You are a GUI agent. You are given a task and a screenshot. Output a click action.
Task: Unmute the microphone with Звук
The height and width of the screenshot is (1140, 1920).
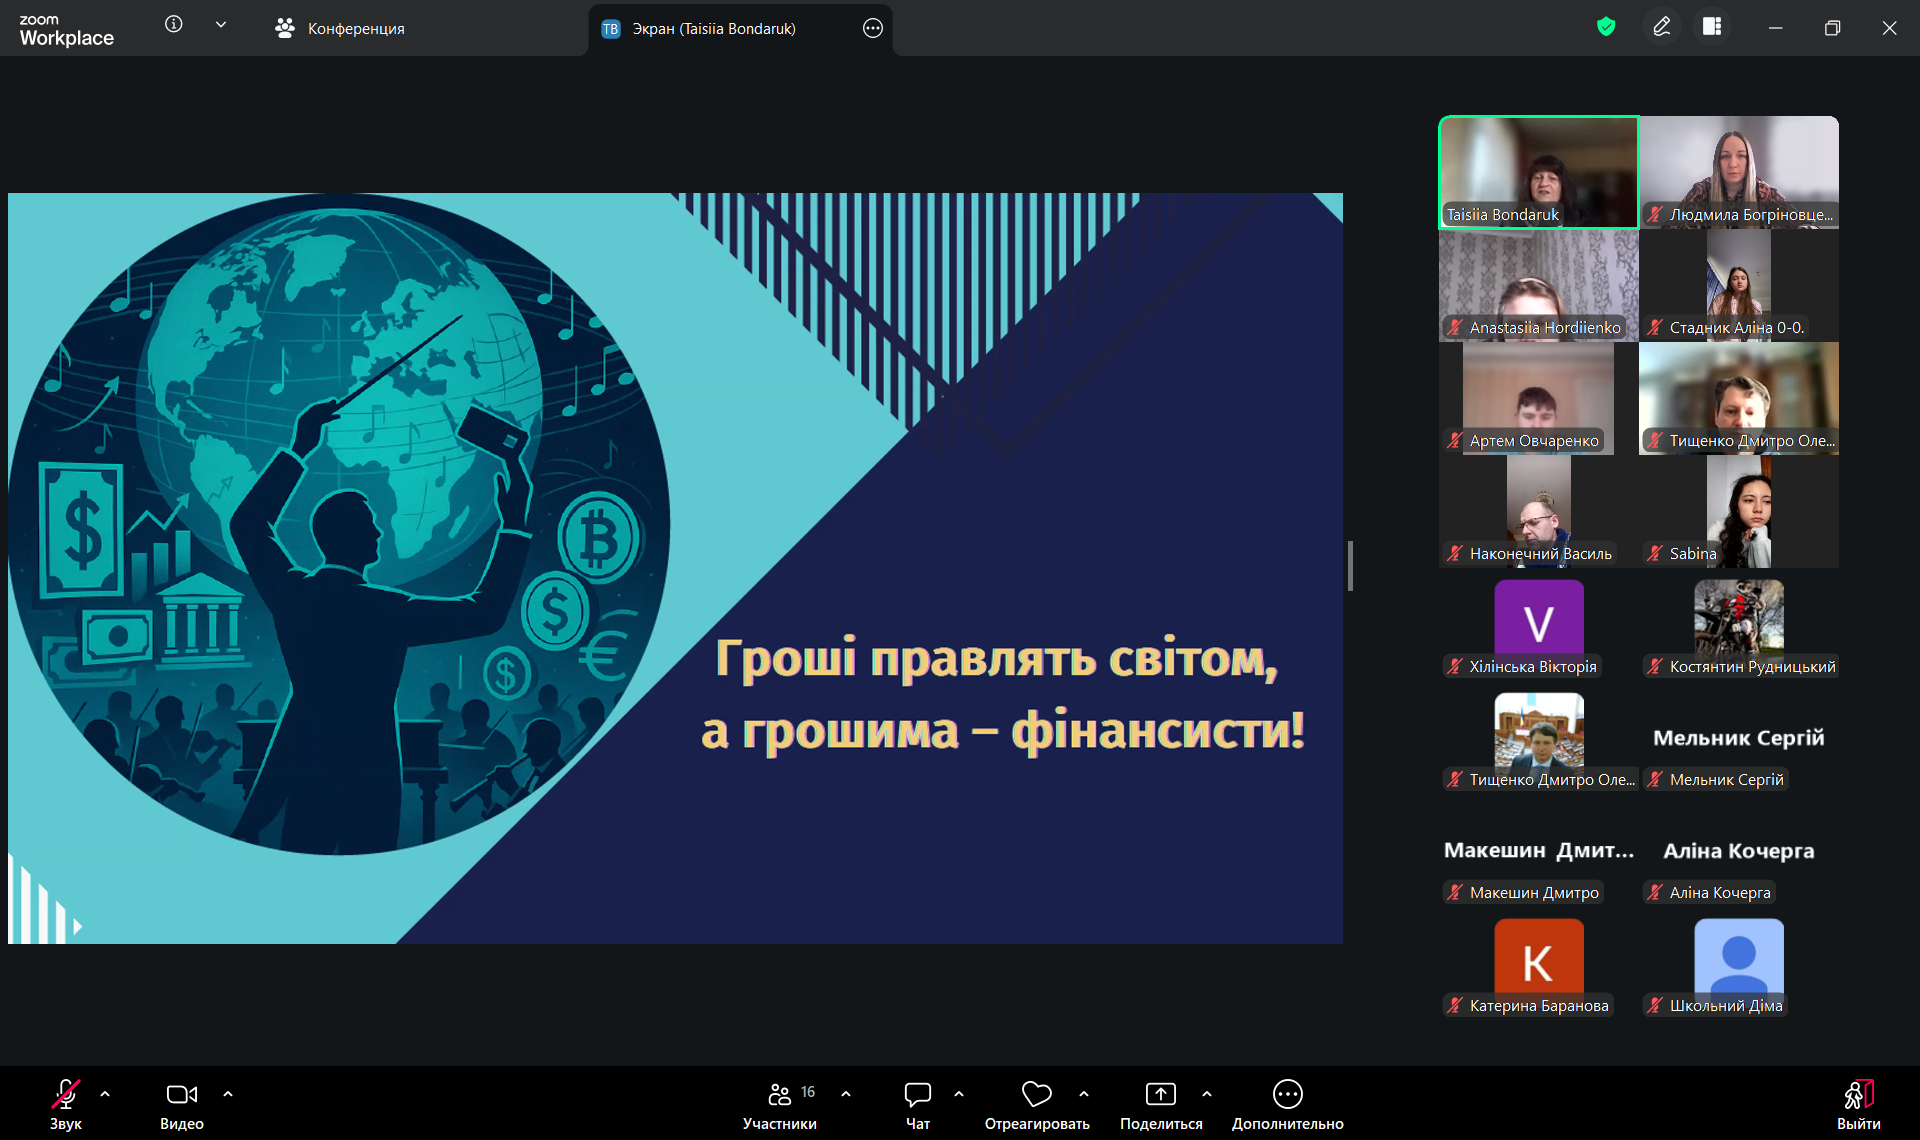pyautogui.click(x=66, y=1104)
